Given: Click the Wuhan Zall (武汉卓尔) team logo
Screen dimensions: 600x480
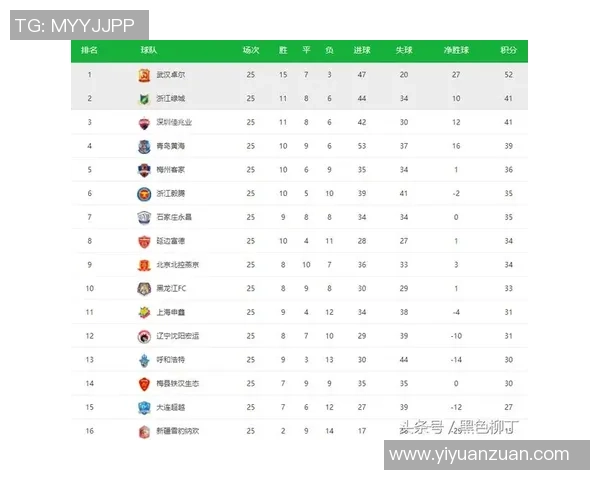Looking at the screenshot, I should click(144, 75).
